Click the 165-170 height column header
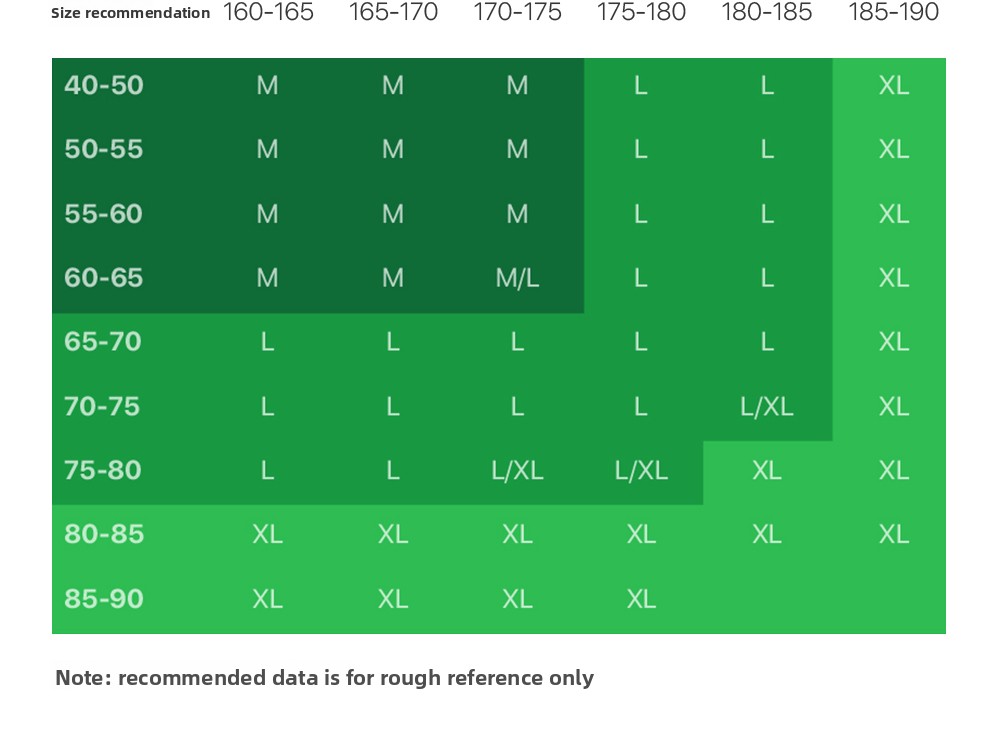The image size is (1000, 739). pyautogui.click(x=393, y=13)
